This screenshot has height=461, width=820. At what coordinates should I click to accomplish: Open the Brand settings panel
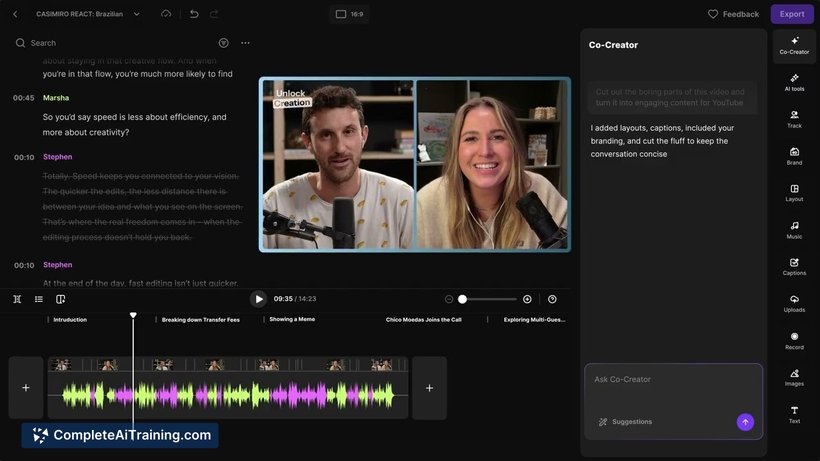pyautogui.click(x=794, y=156)
